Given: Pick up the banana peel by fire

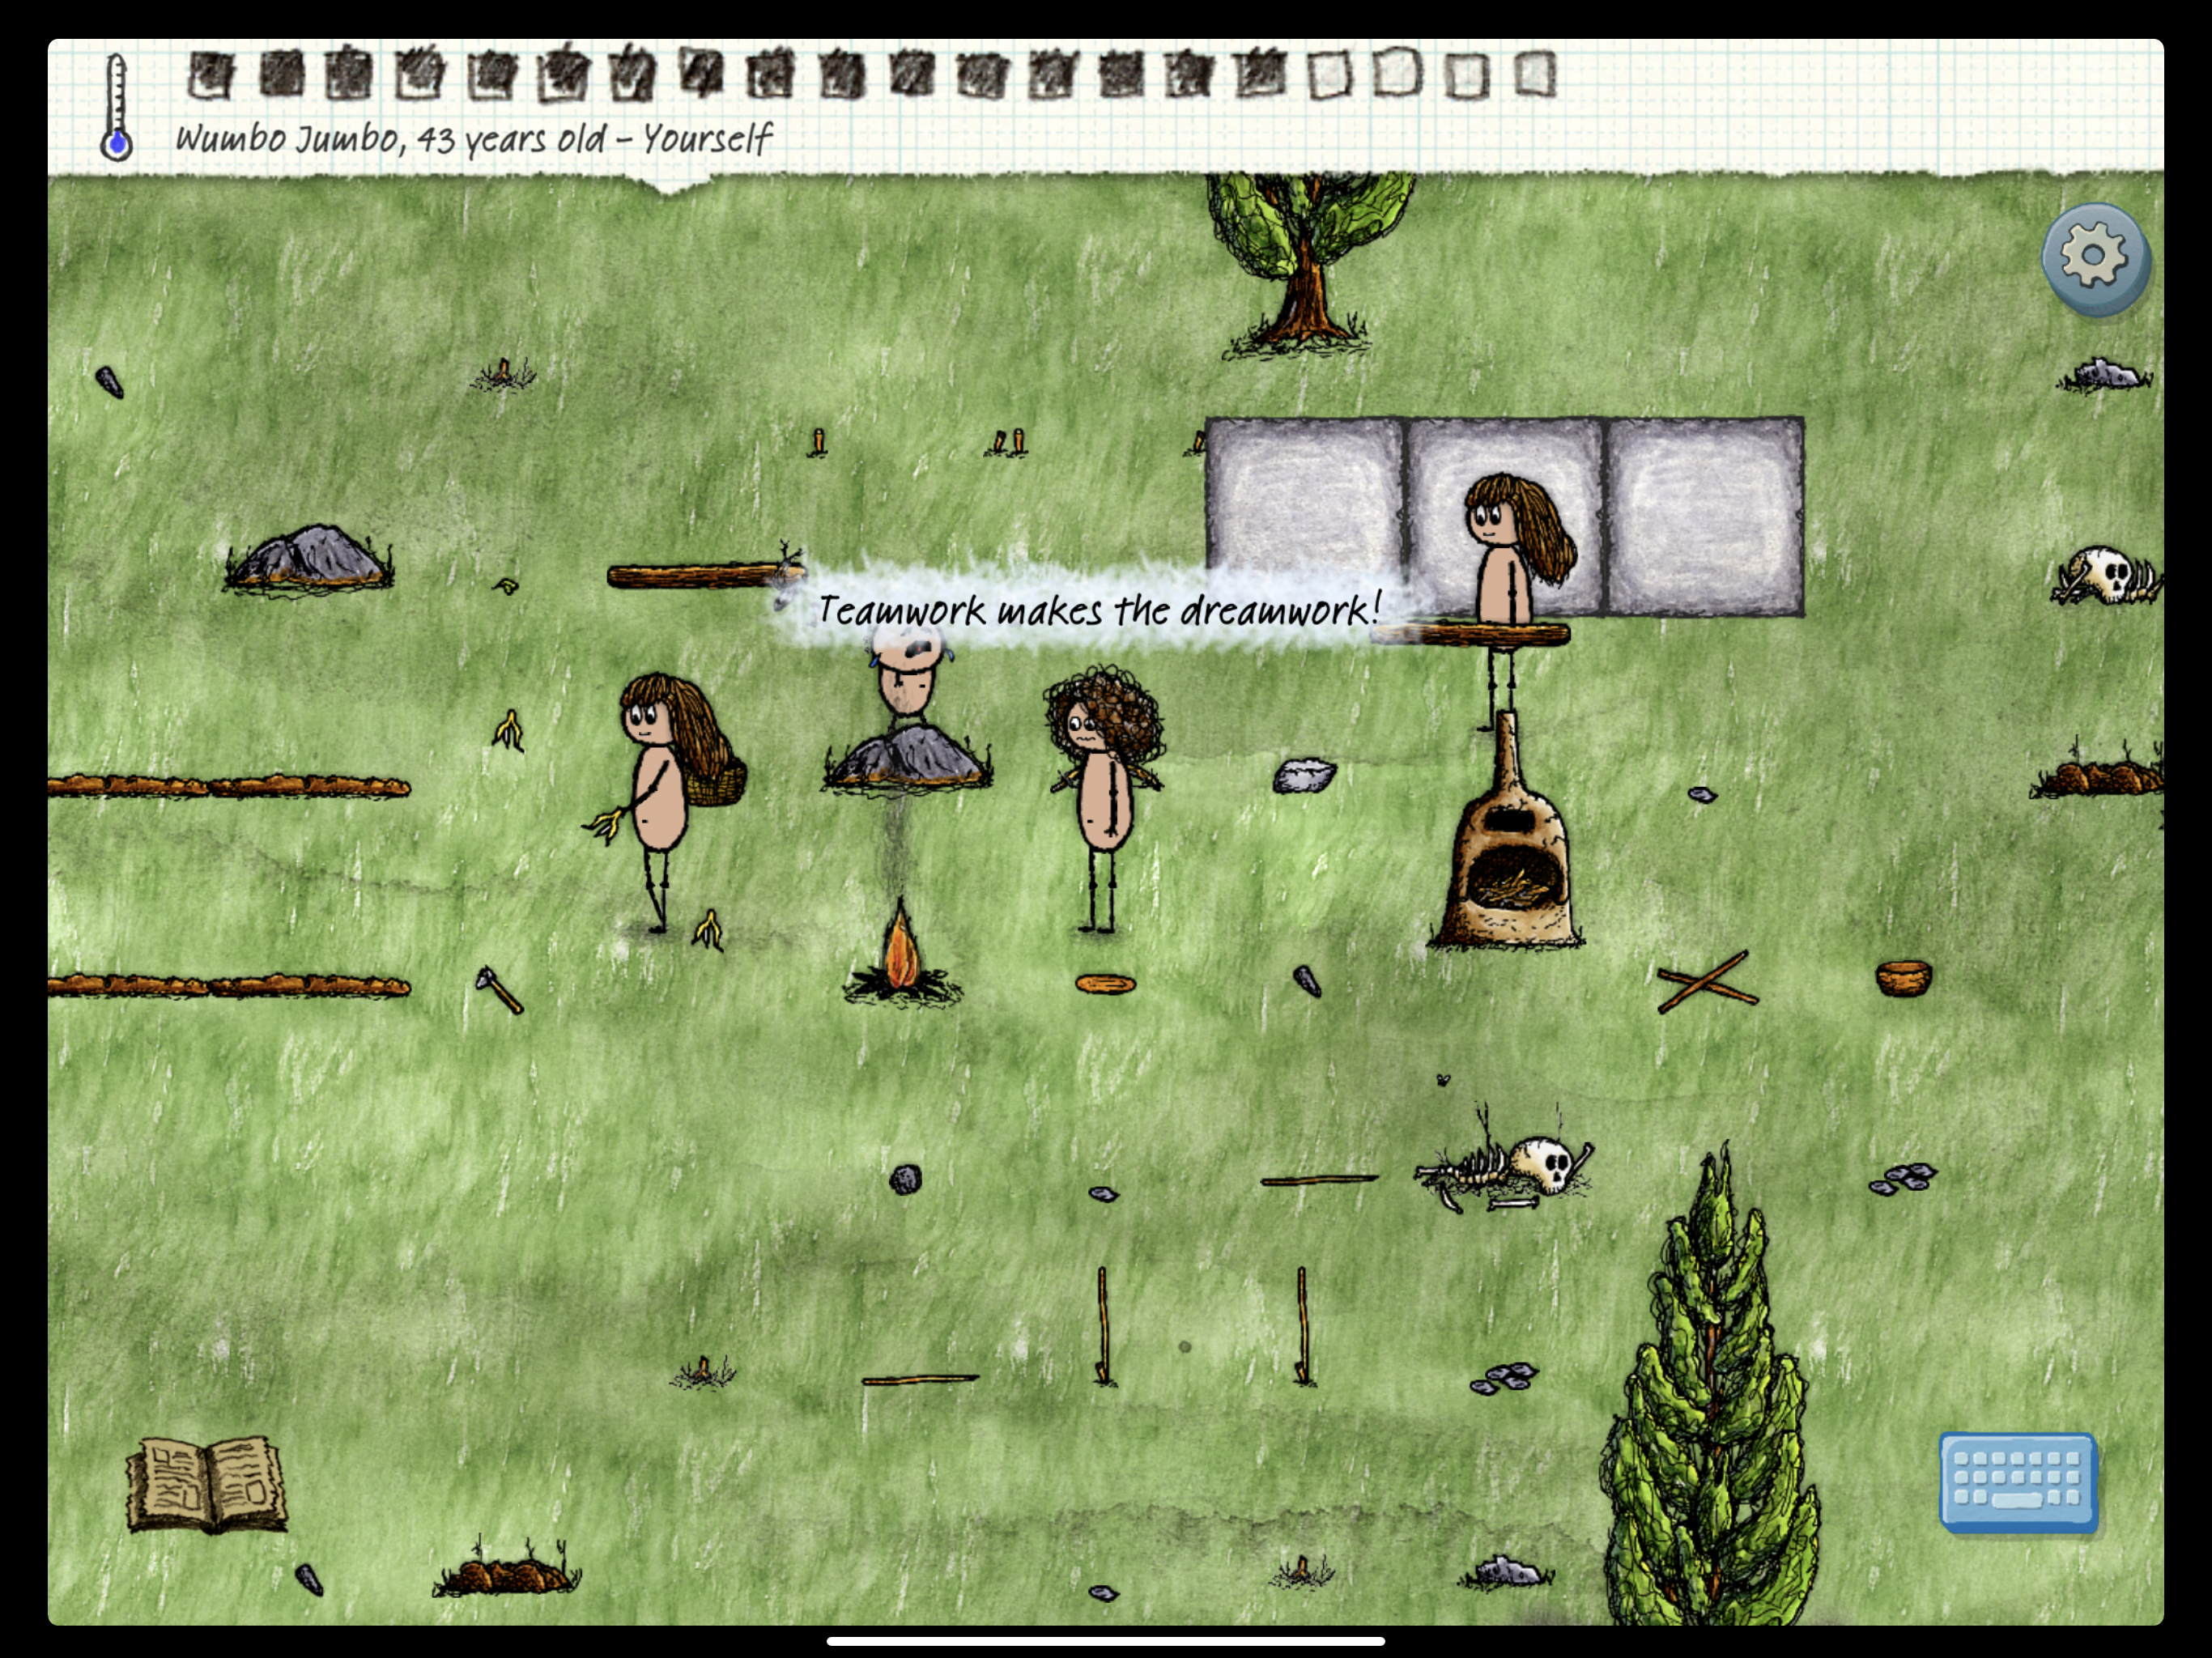Looking at the screenshot, I should (709, 930).
